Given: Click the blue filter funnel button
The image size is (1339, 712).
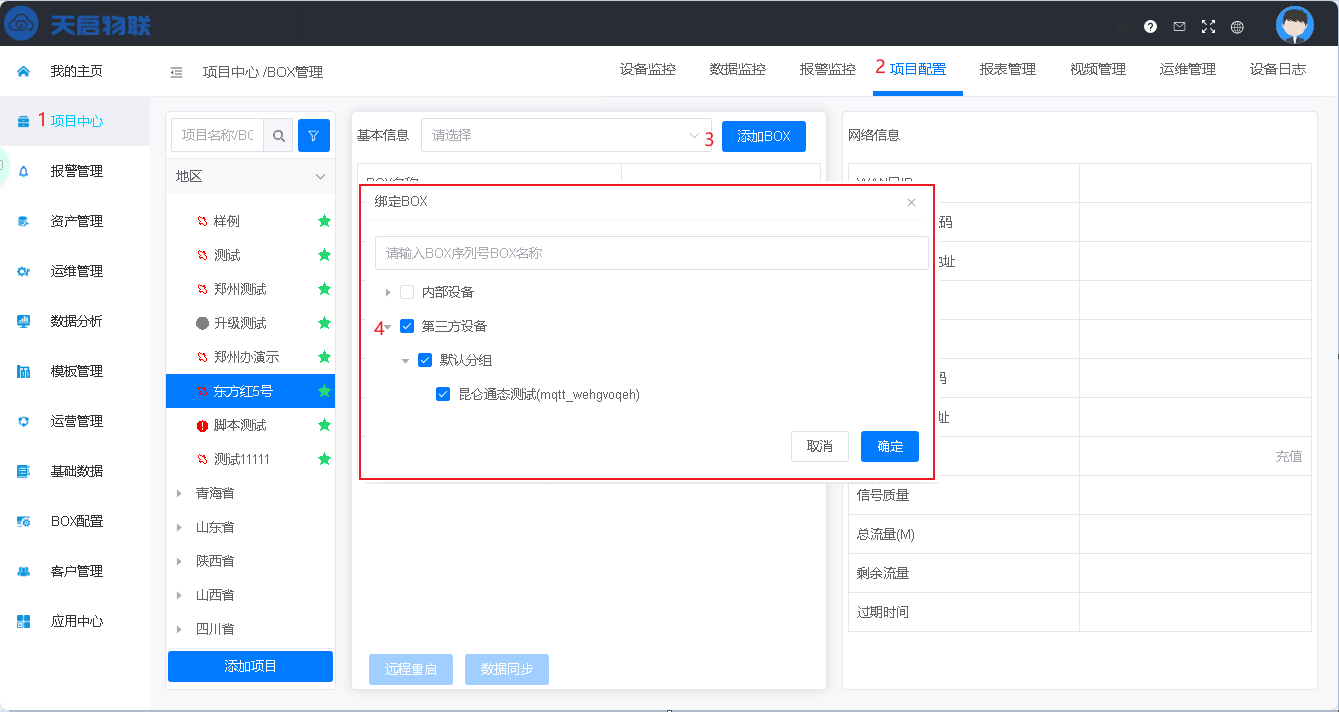Looking at the screenshot, I should pos(314,135).
